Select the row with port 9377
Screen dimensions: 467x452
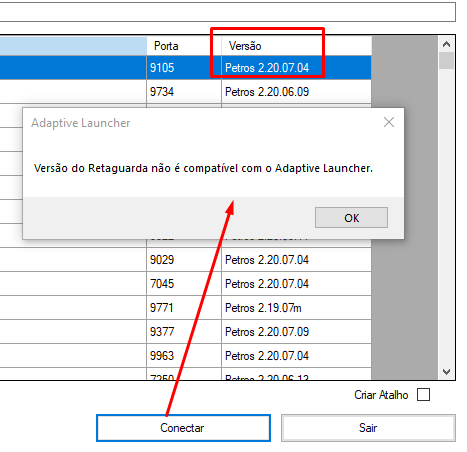pos(186,332)
